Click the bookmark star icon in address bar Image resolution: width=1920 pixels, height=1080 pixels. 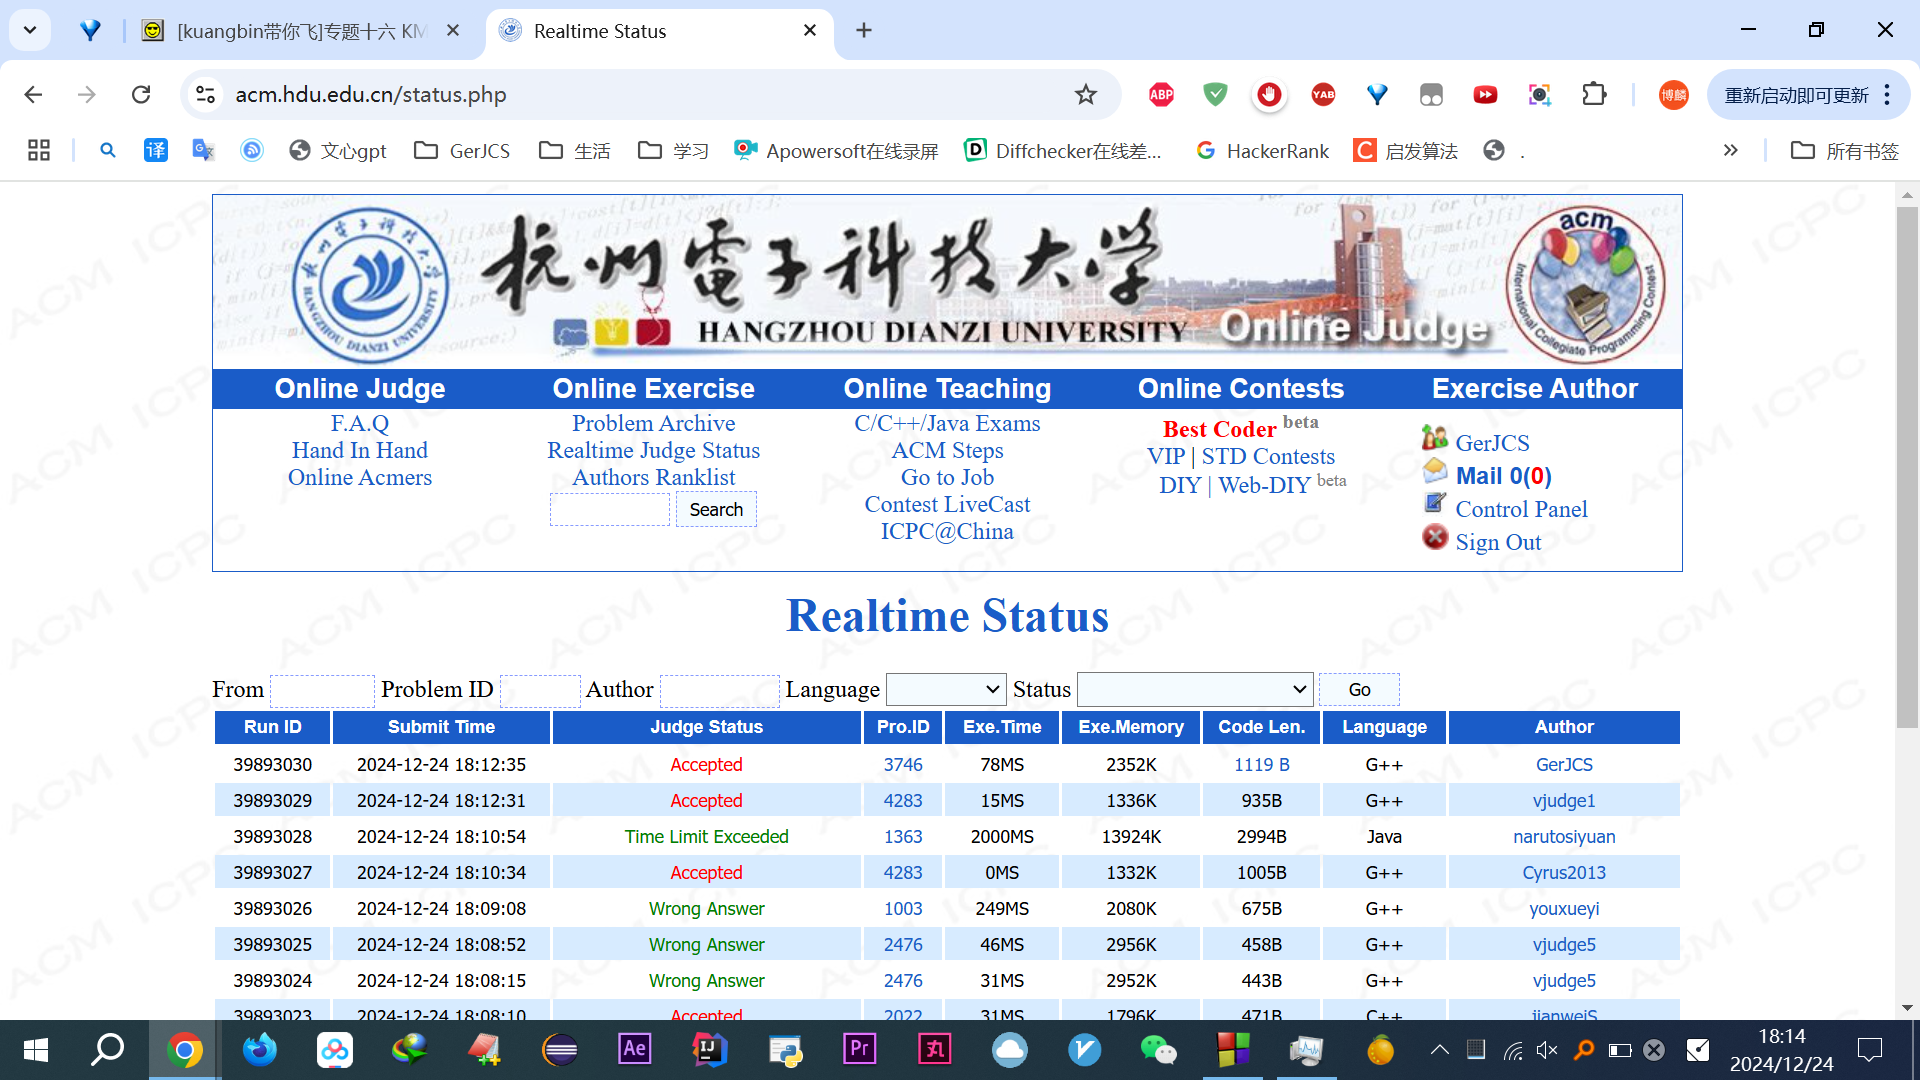point(1085,95)
